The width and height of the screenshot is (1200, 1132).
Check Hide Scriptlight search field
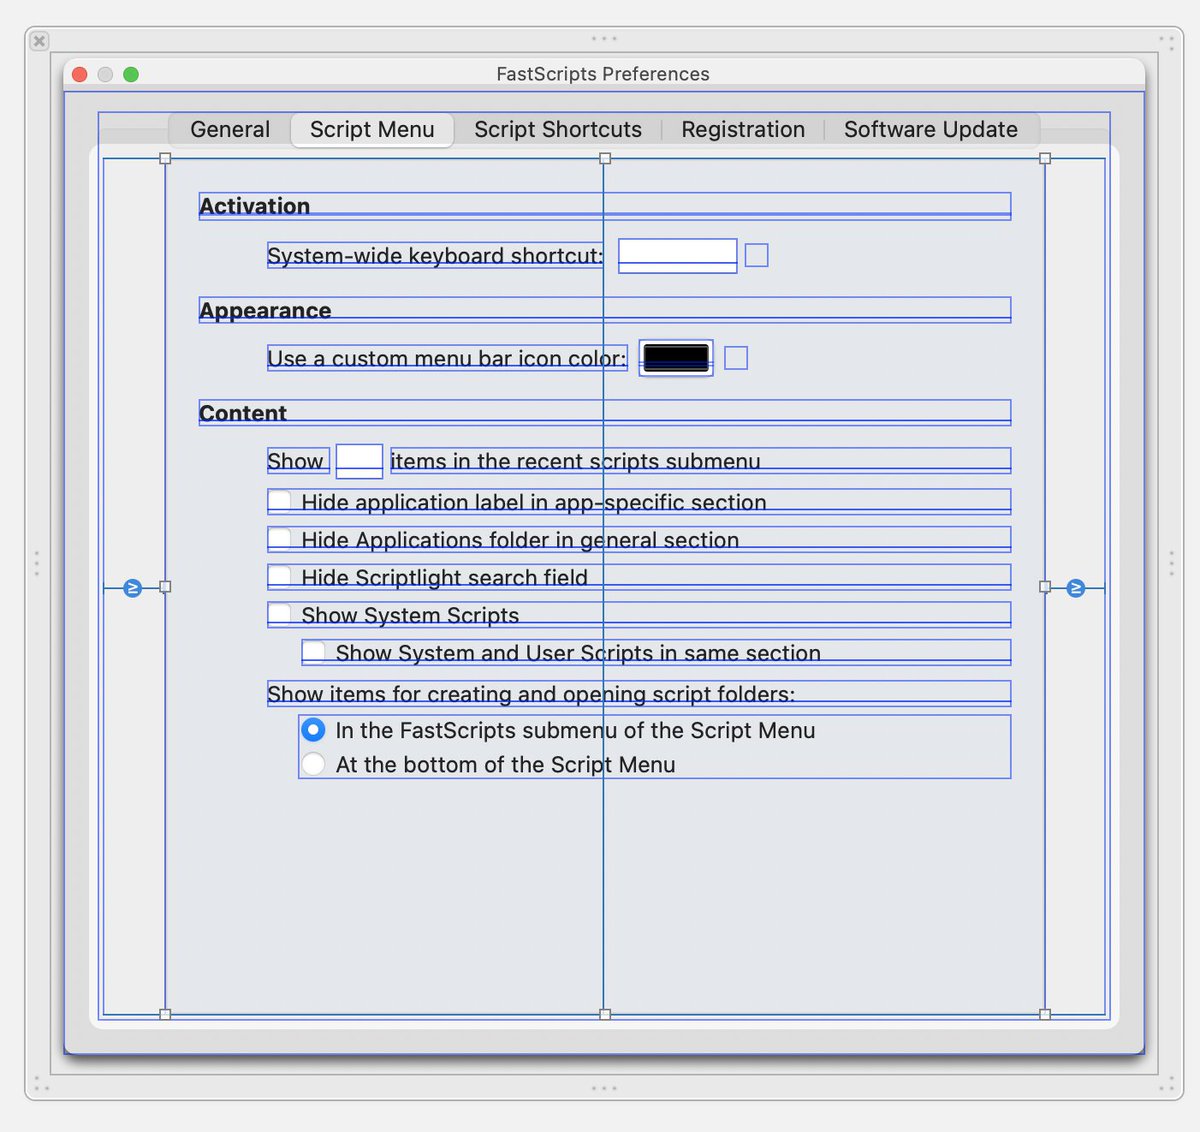click(x=280, y=576)
